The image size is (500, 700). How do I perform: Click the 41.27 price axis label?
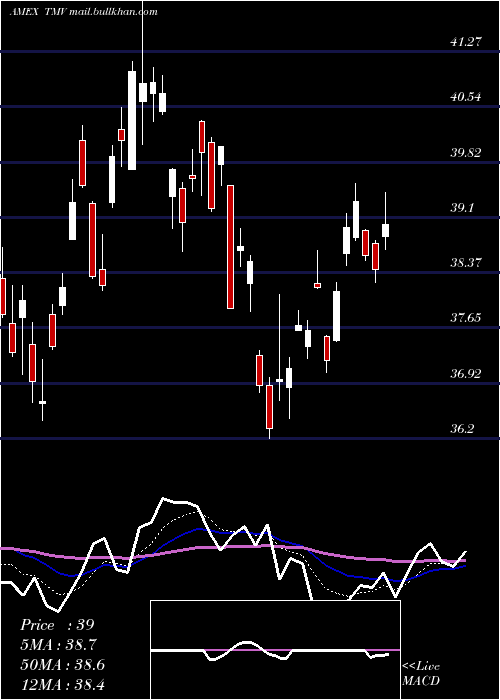click(x=466, y=42)
